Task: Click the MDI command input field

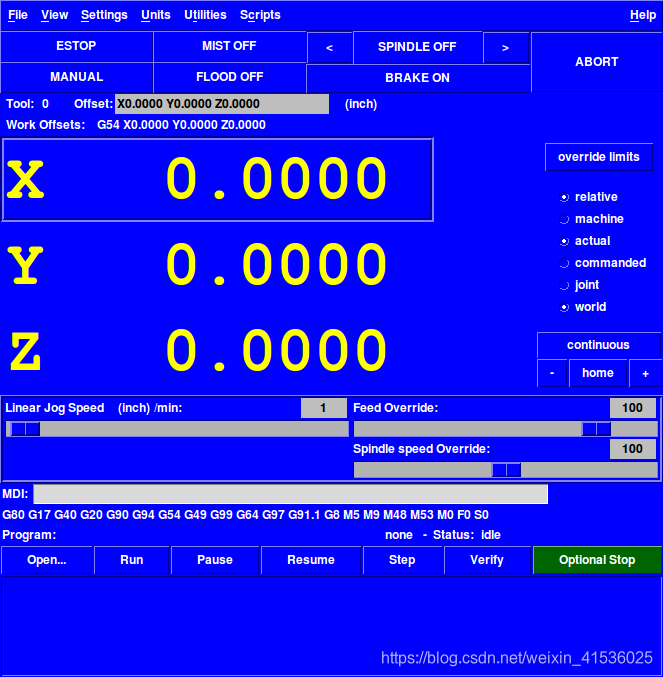Action: 290,494
